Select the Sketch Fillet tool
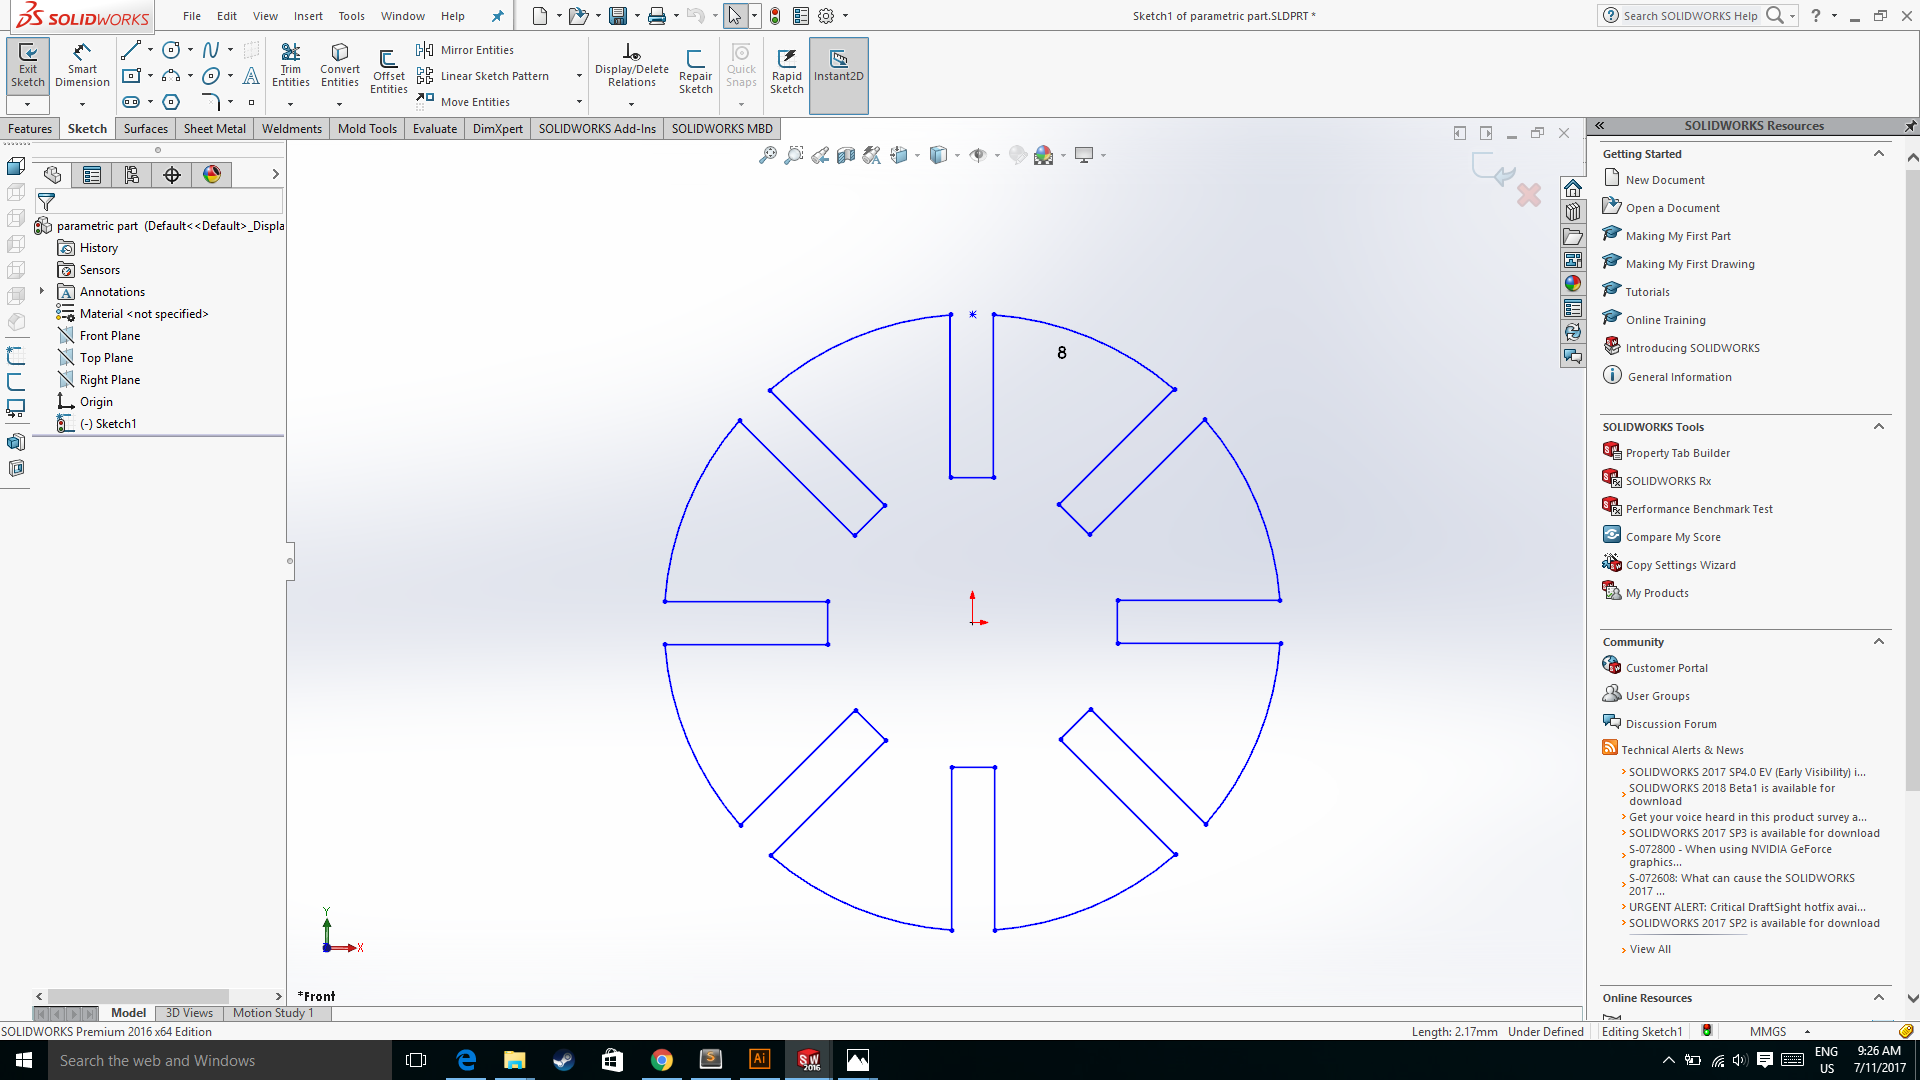The image size is (1920, 1080). click(211, 102)
